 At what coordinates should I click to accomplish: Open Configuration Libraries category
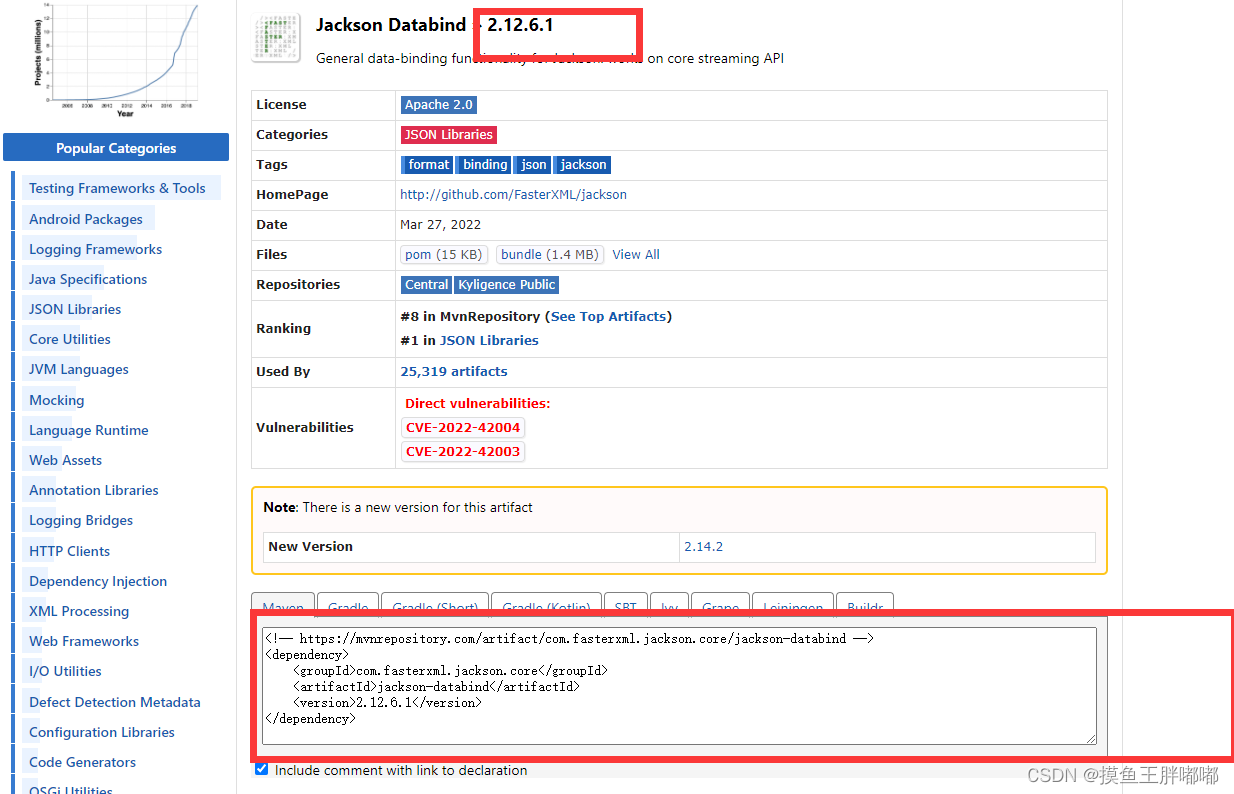coord(102,732)
